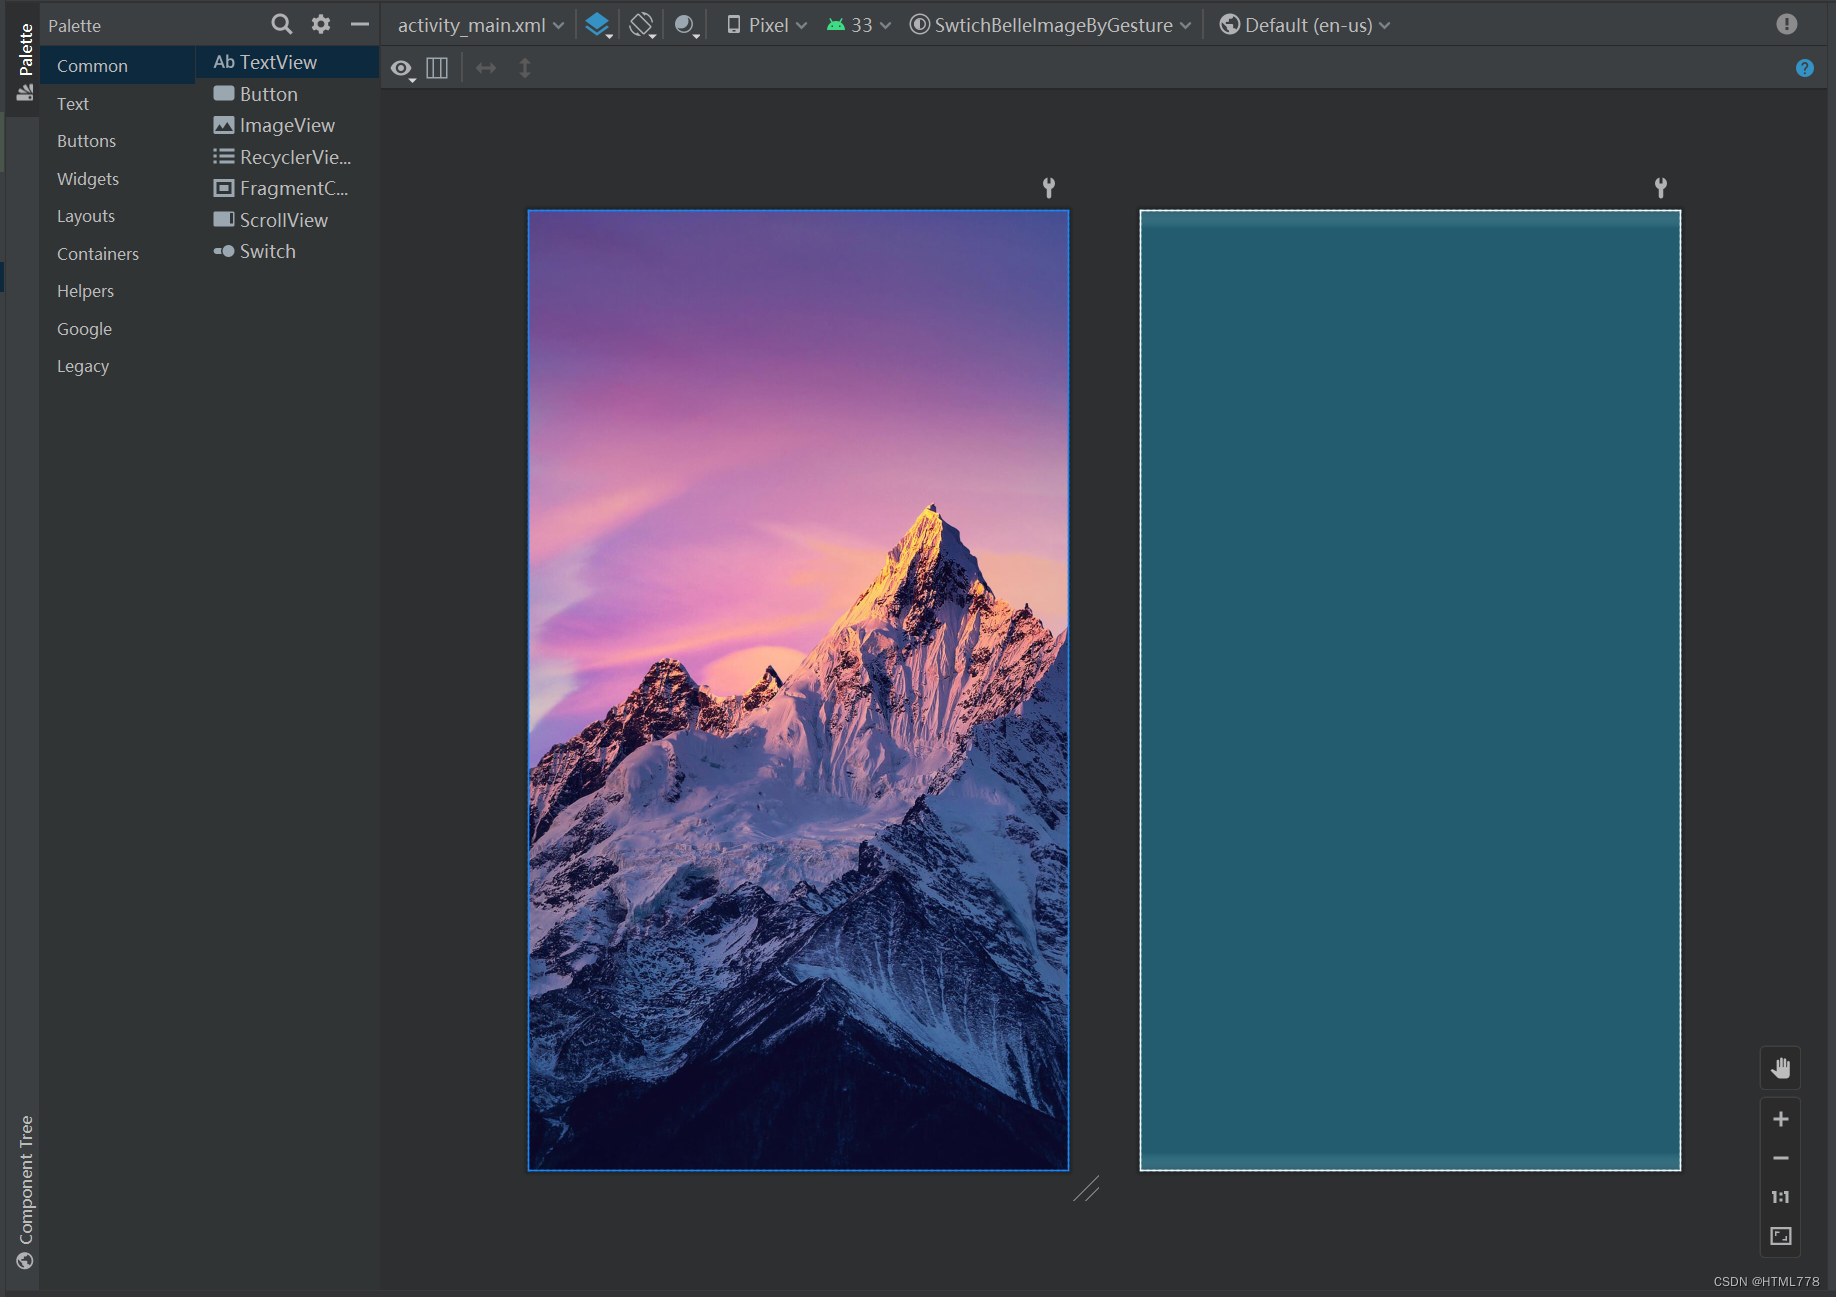Pick the Switch widget from palette
The image size is (1836, 1297).
[288, 251]
